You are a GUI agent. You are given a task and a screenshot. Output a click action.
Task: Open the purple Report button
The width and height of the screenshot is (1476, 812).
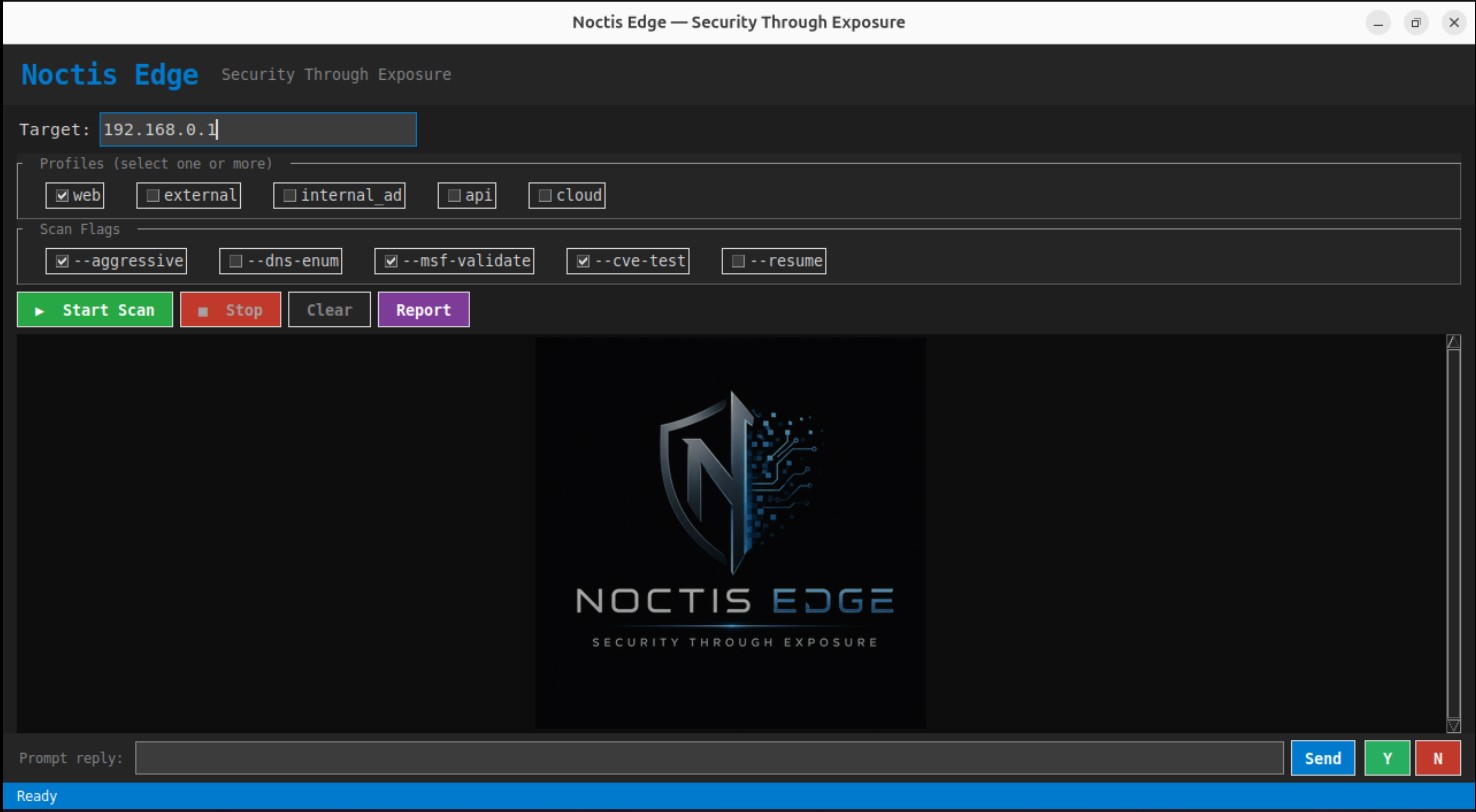(x=424, y=310)
